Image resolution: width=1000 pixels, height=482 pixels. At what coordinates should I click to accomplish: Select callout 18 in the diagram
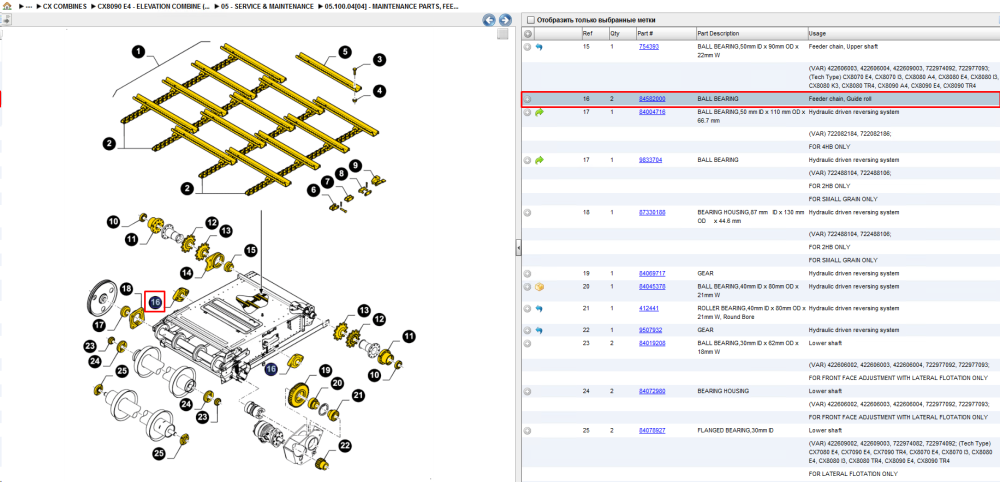[x=126, y=289]
